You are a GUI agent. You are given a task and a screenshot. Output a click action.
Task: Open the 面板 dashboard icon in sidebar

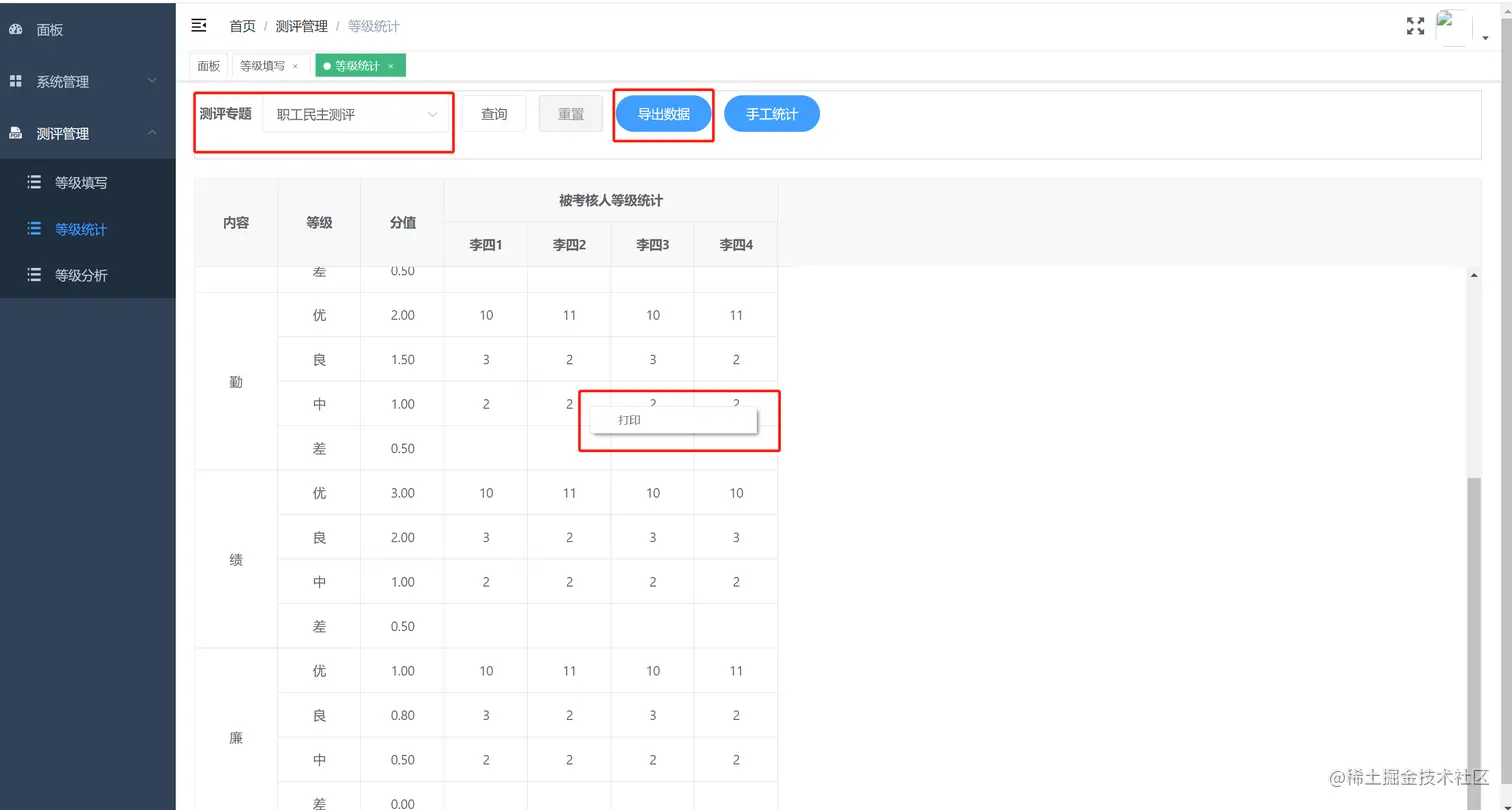(x=14, y=29)
